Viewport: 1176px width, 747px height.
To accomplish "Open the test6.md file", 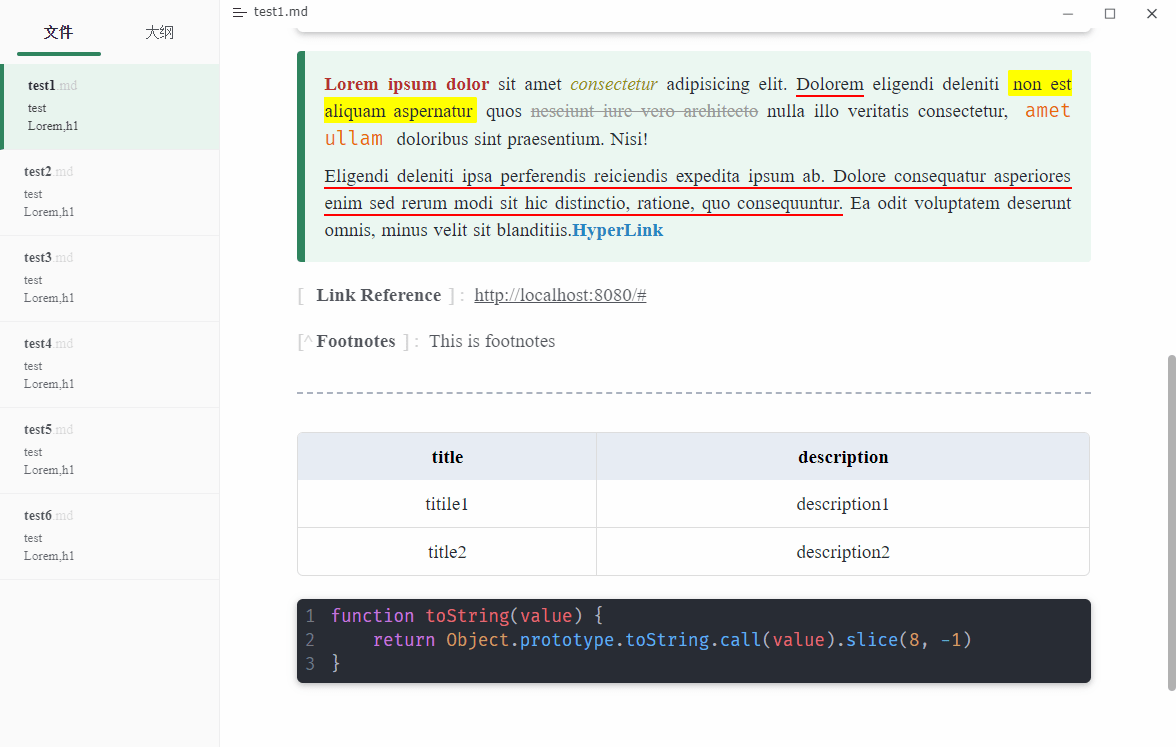I will point(110,537).
